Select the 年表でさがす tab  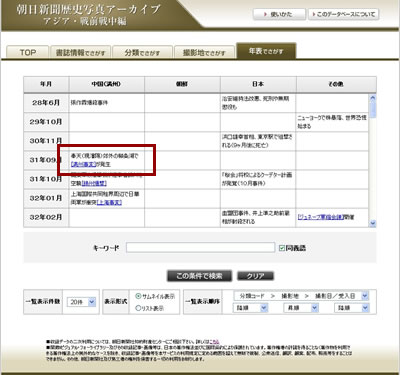266,51
